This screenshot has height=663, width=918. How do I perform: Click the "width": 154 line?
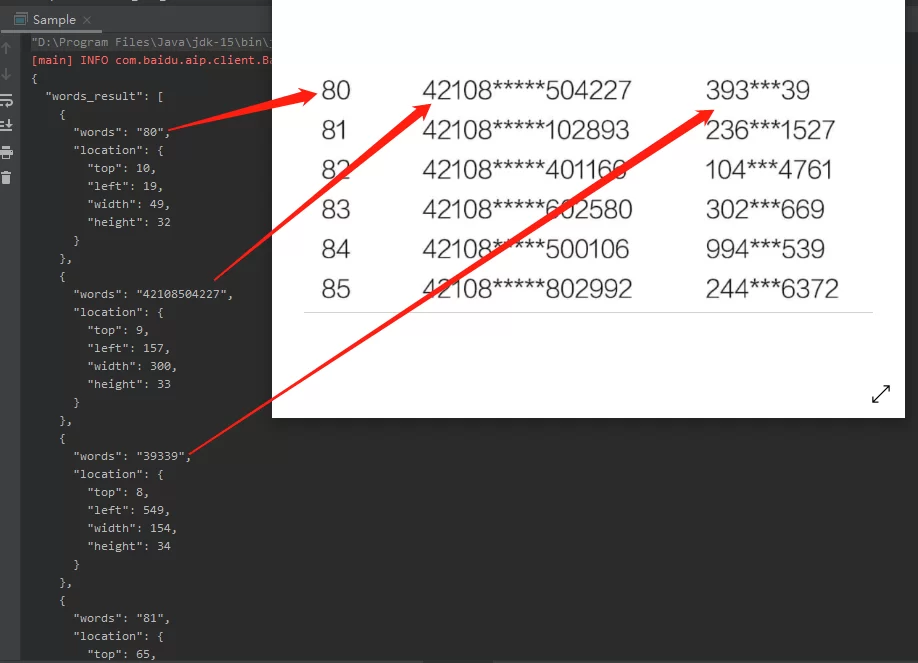[132, 528]
